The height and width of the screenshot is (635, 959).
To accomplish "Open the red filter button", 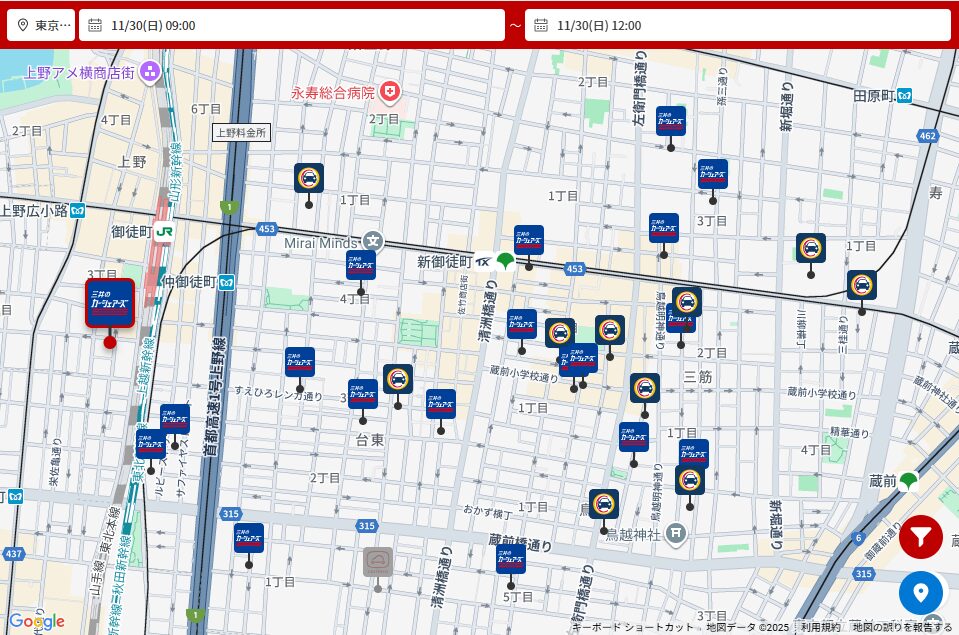I will [920, 538].
